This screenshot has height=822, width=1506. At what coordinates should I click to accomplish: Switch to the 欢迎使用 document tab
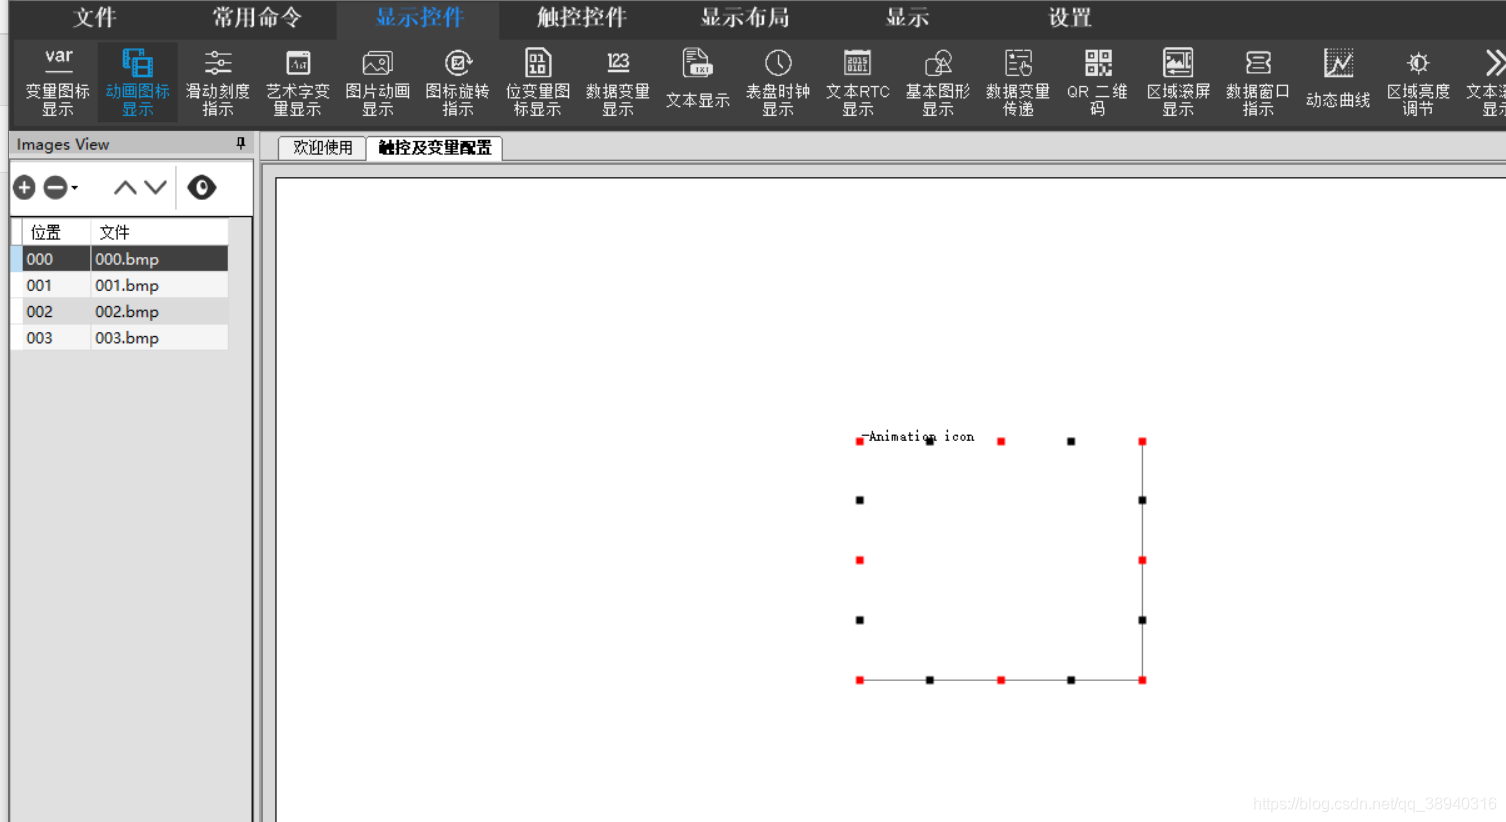coord(323,148)
